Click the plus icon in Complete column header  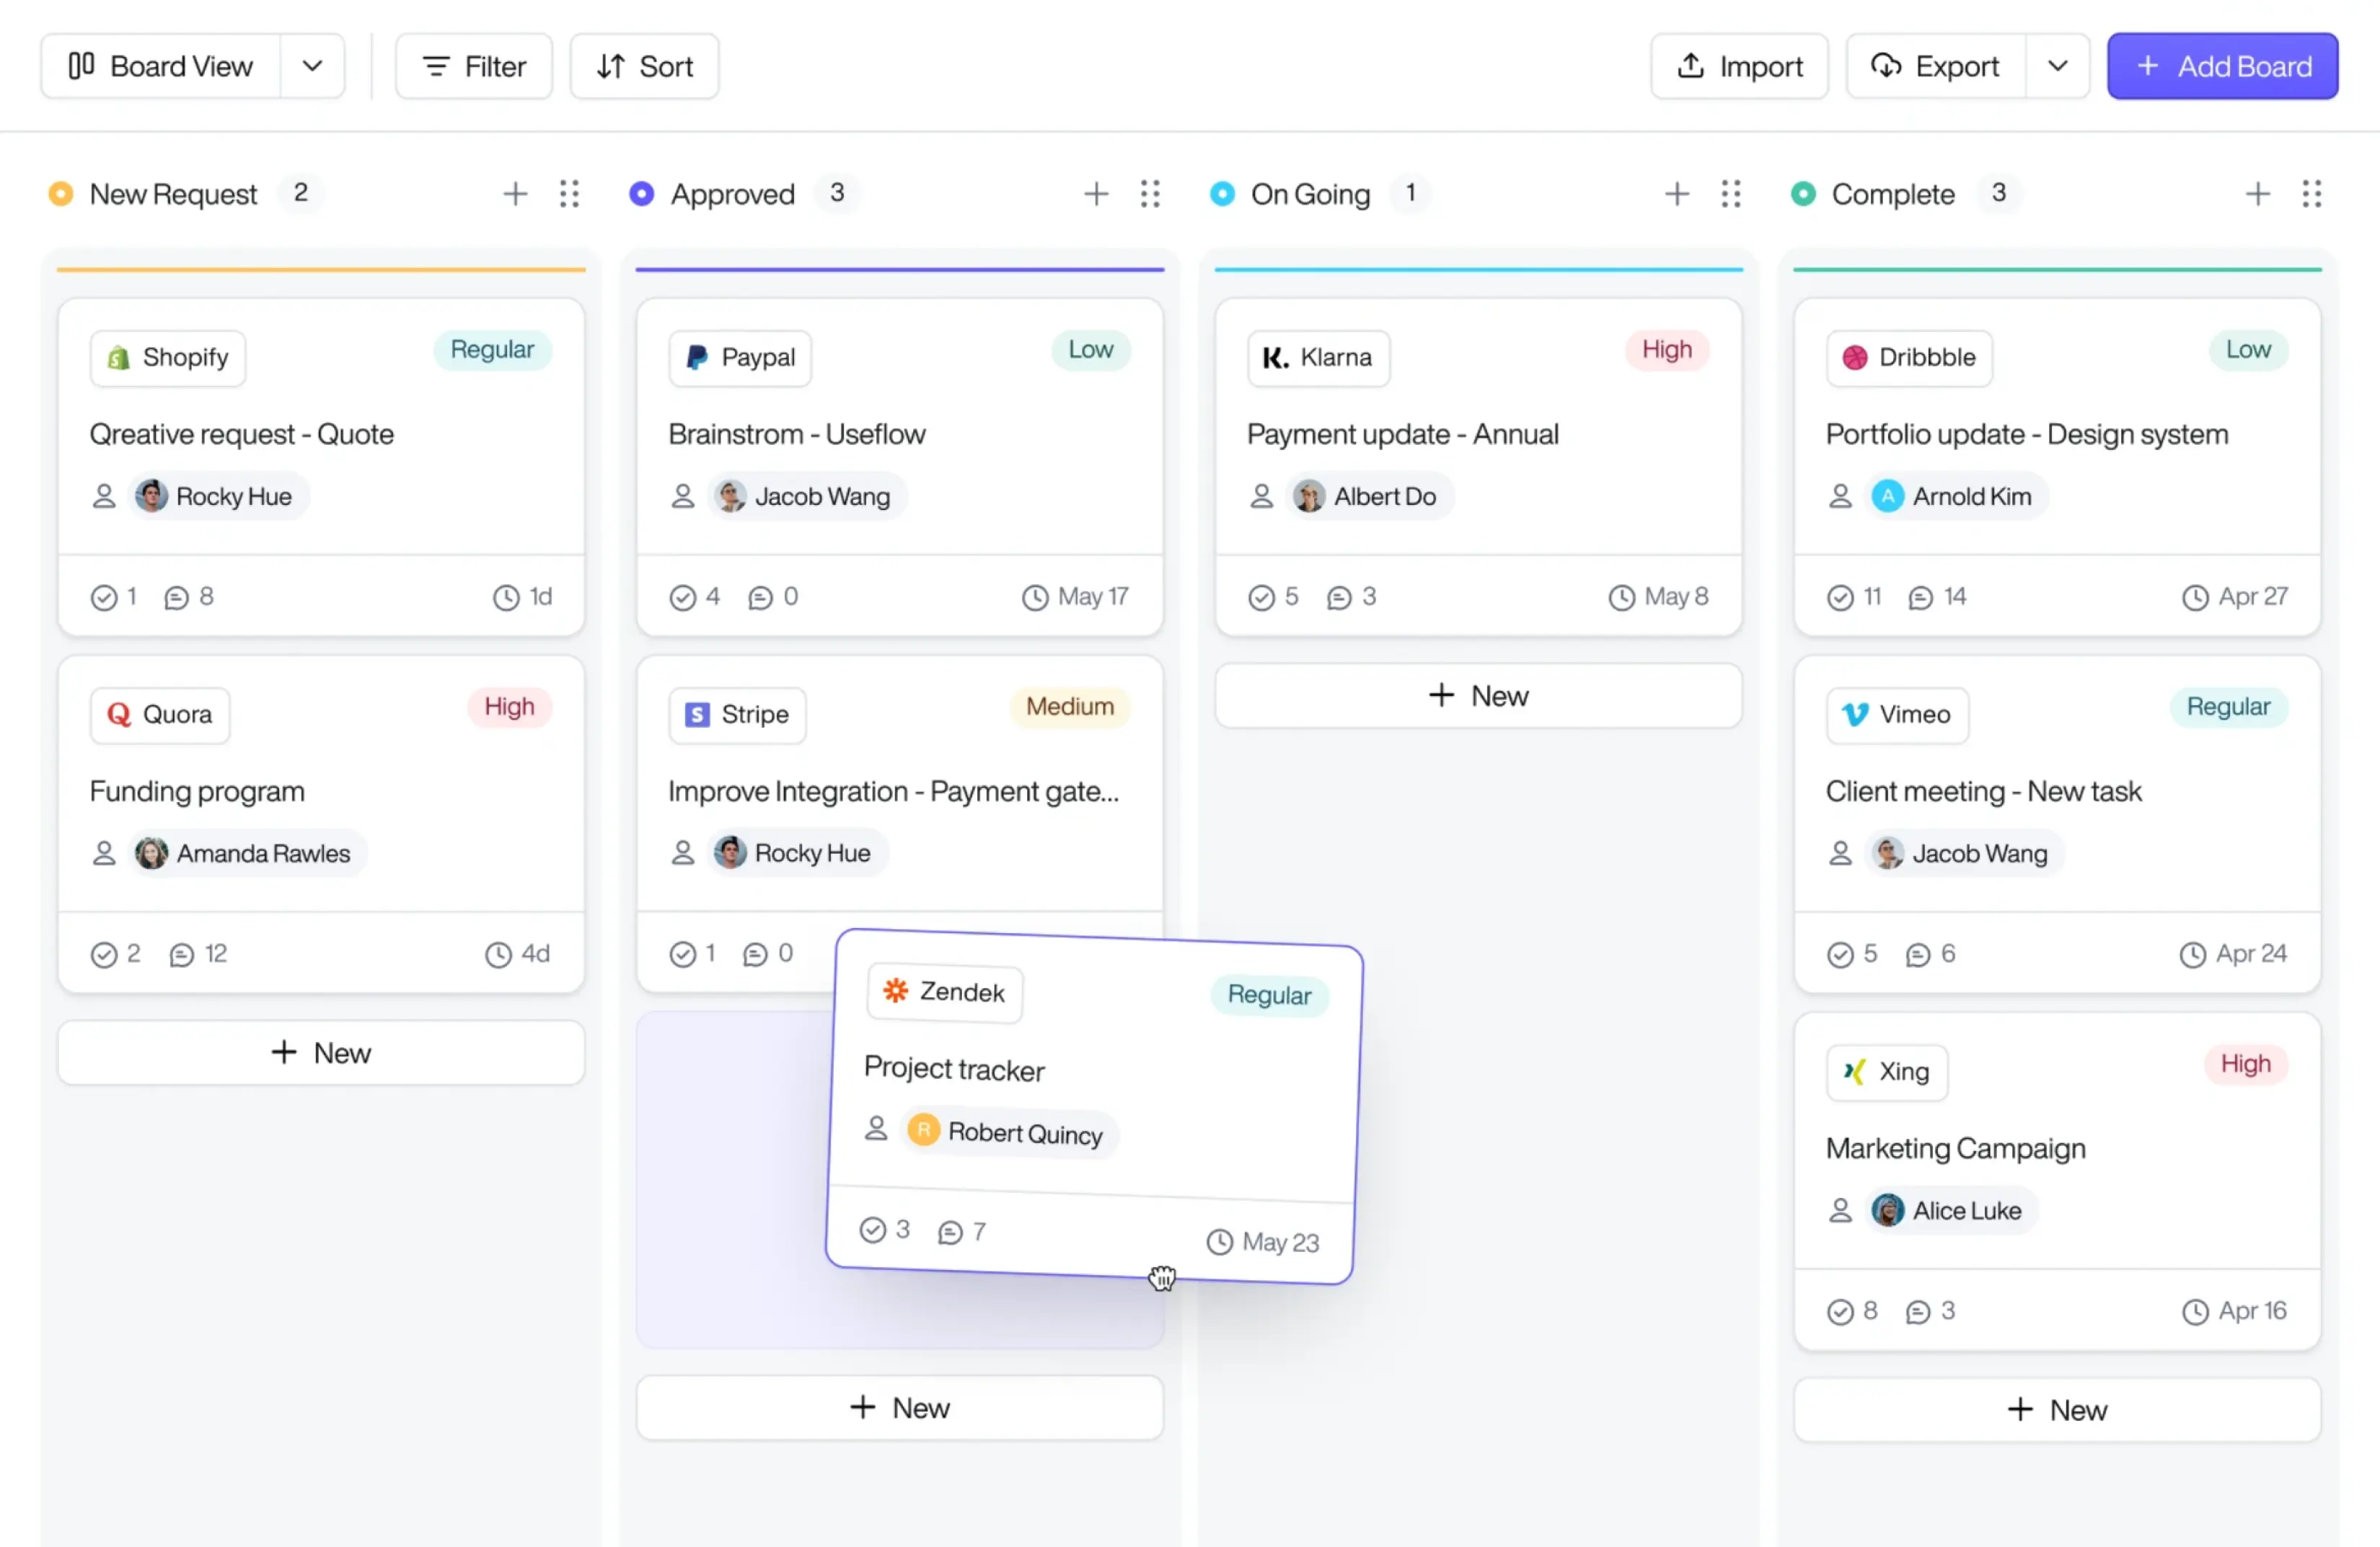pyautogui.click(x=2257, y=193)
